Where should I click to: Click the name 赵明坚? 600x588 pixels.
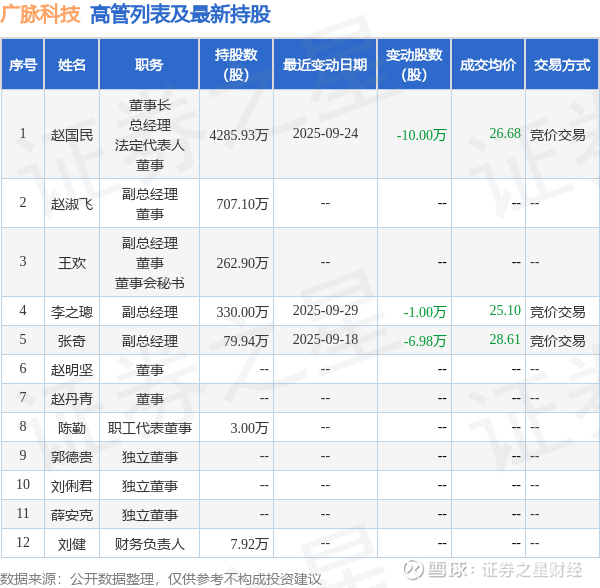coord(72,370)
